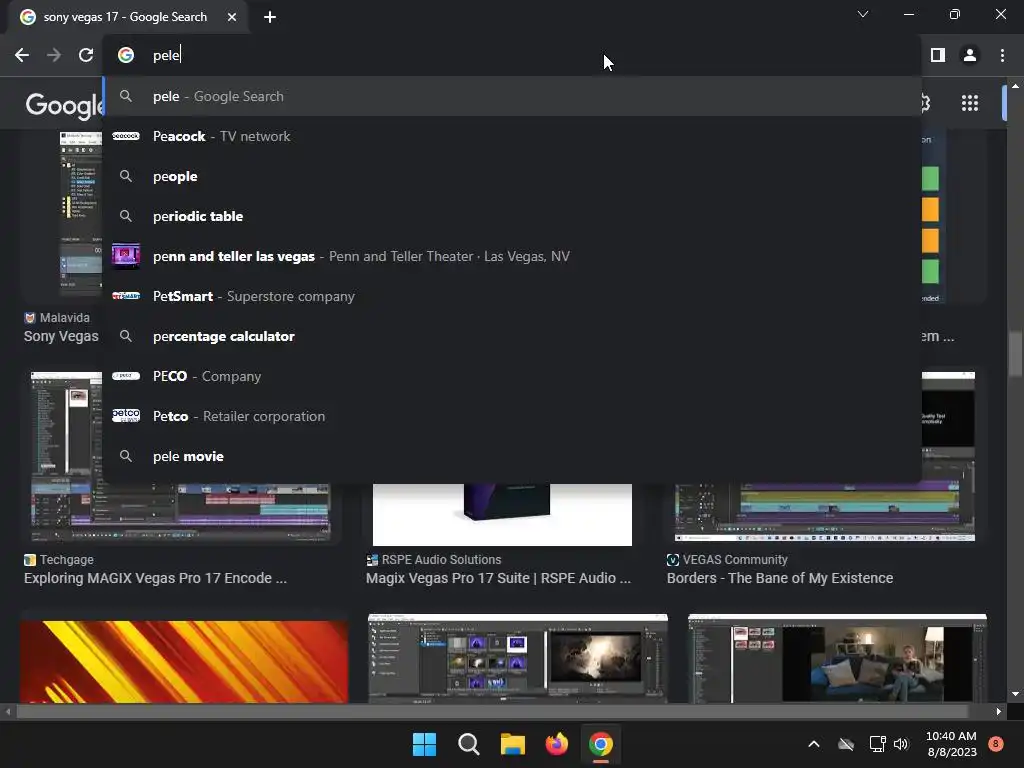Viewport: 1024px width, 768px height.
Task: Click the browser Forward arrow
Action: [x=54, y=56]
